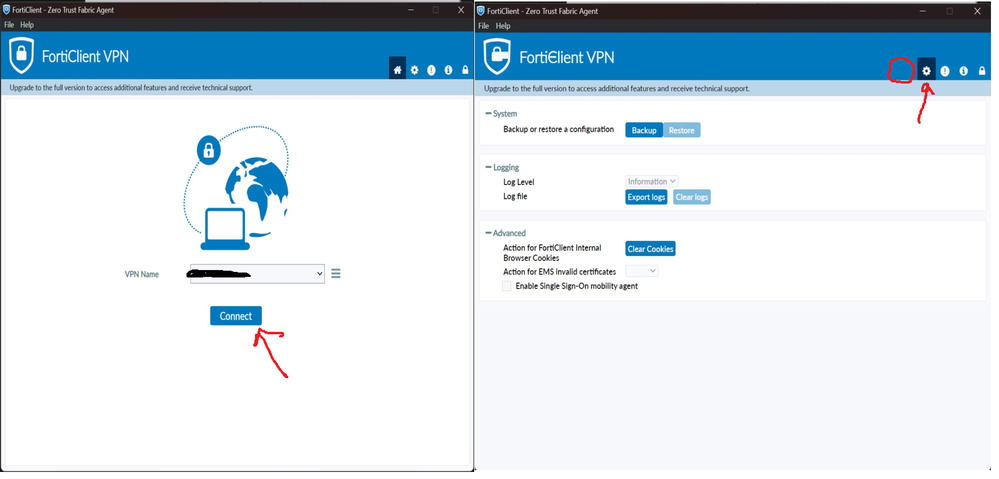
Task: Click the 'Backup or restore a configuration' label
Action: coord(559,129)
